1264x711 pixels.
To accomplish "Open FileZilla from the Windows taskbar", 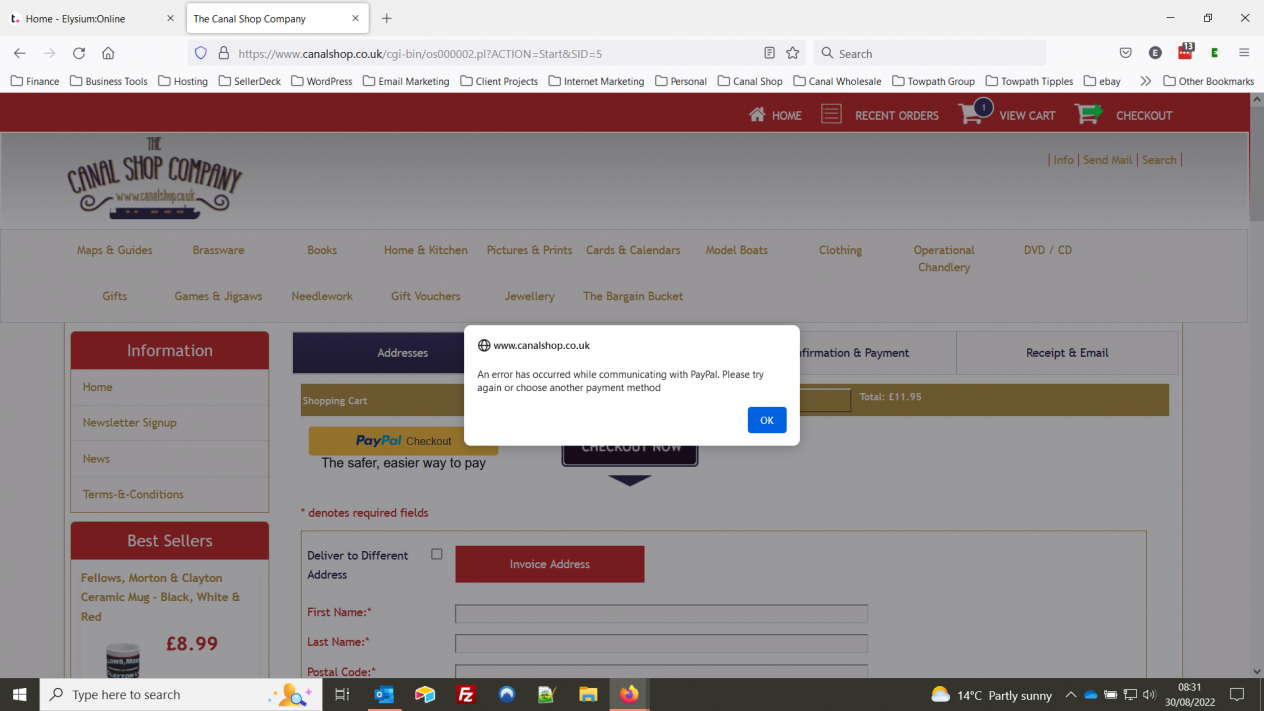I will pos(465,694).
